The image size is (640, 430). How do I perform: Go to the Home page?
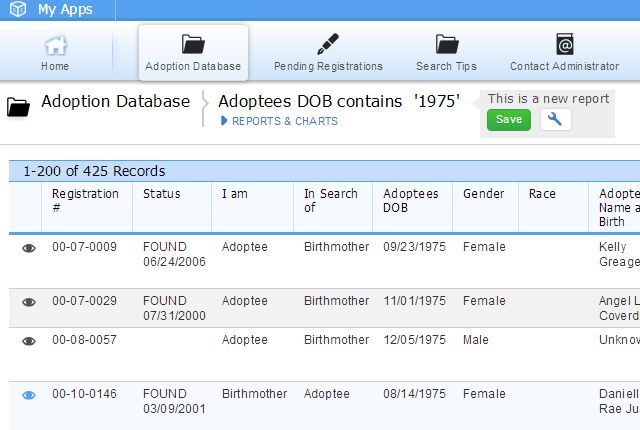click(x=55, y=46)
